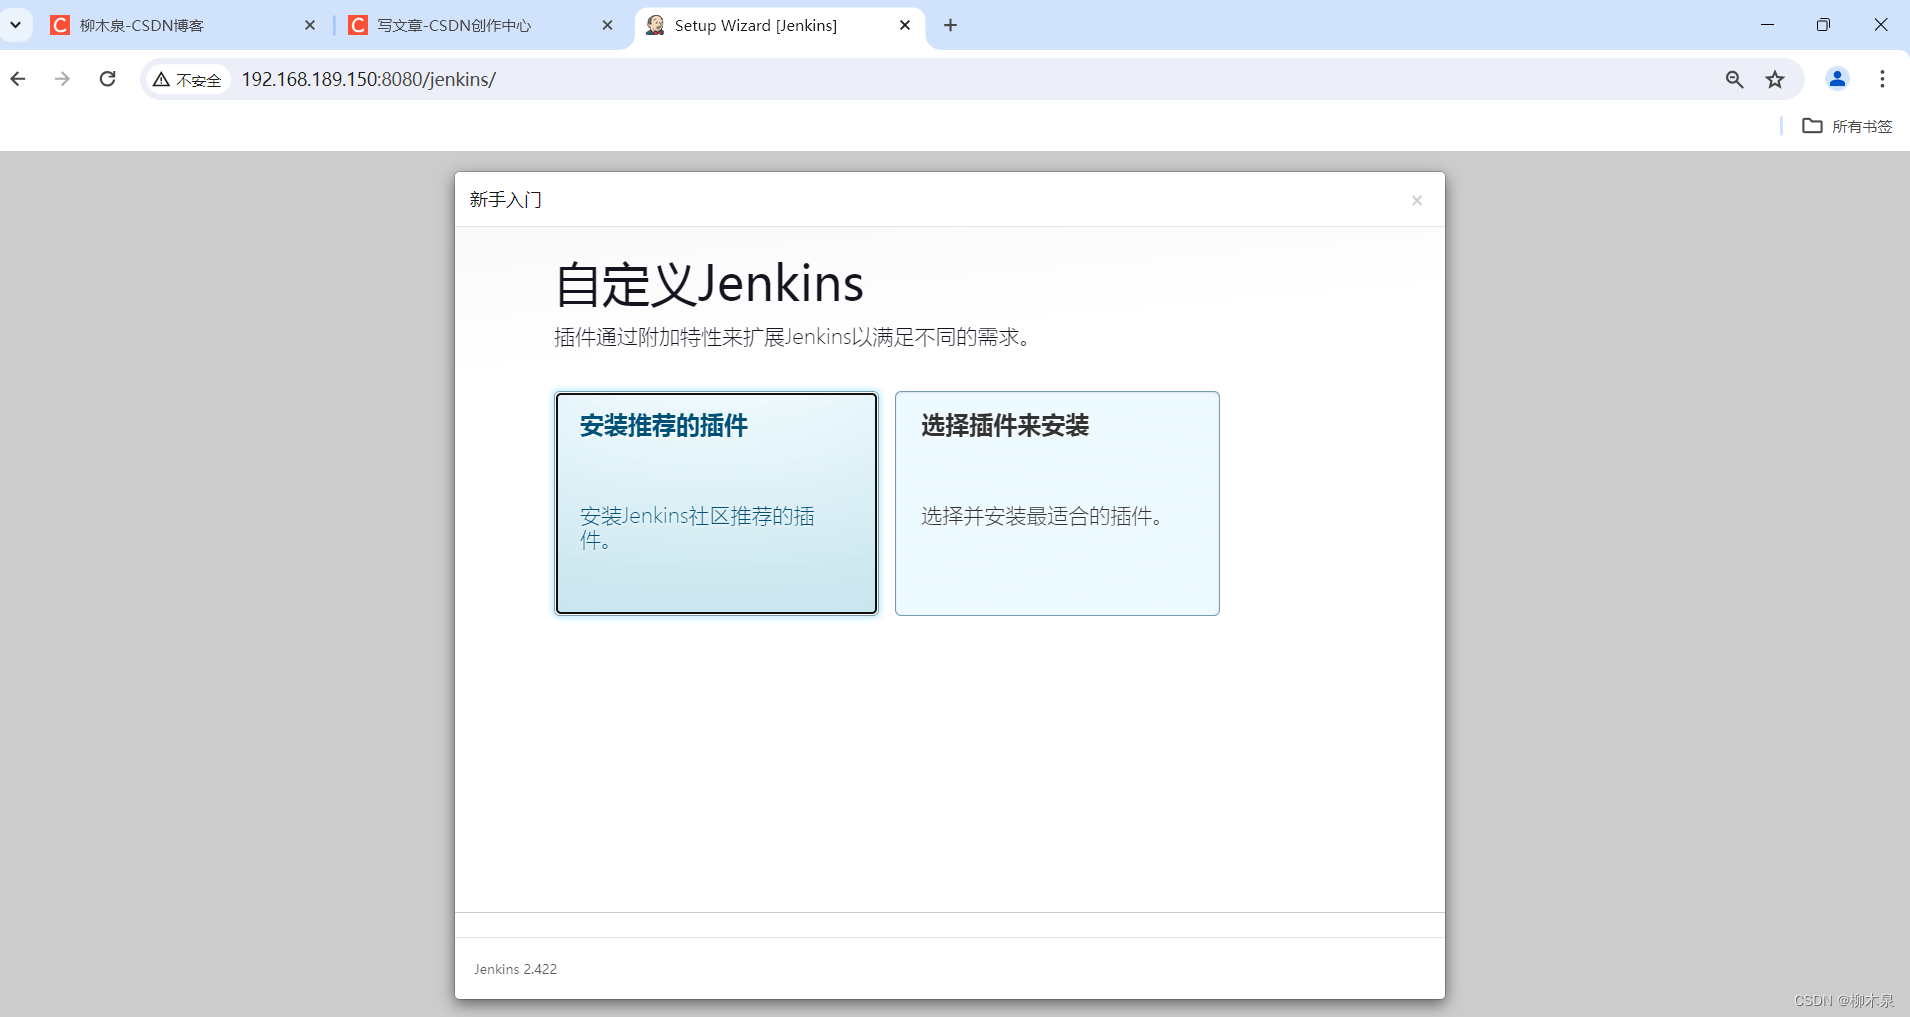Go back to the previous page
1910x1017 pixels.
pos(18,79)
